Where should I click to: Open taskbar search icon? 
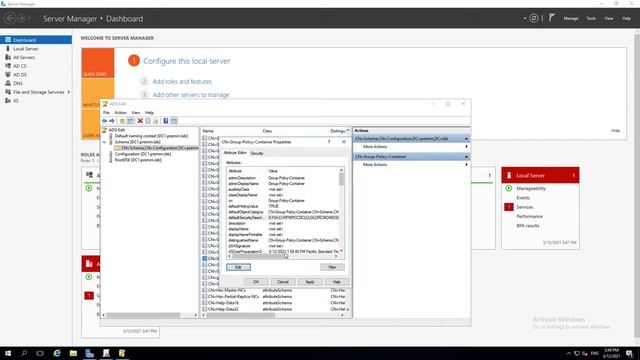pos(24,353)
